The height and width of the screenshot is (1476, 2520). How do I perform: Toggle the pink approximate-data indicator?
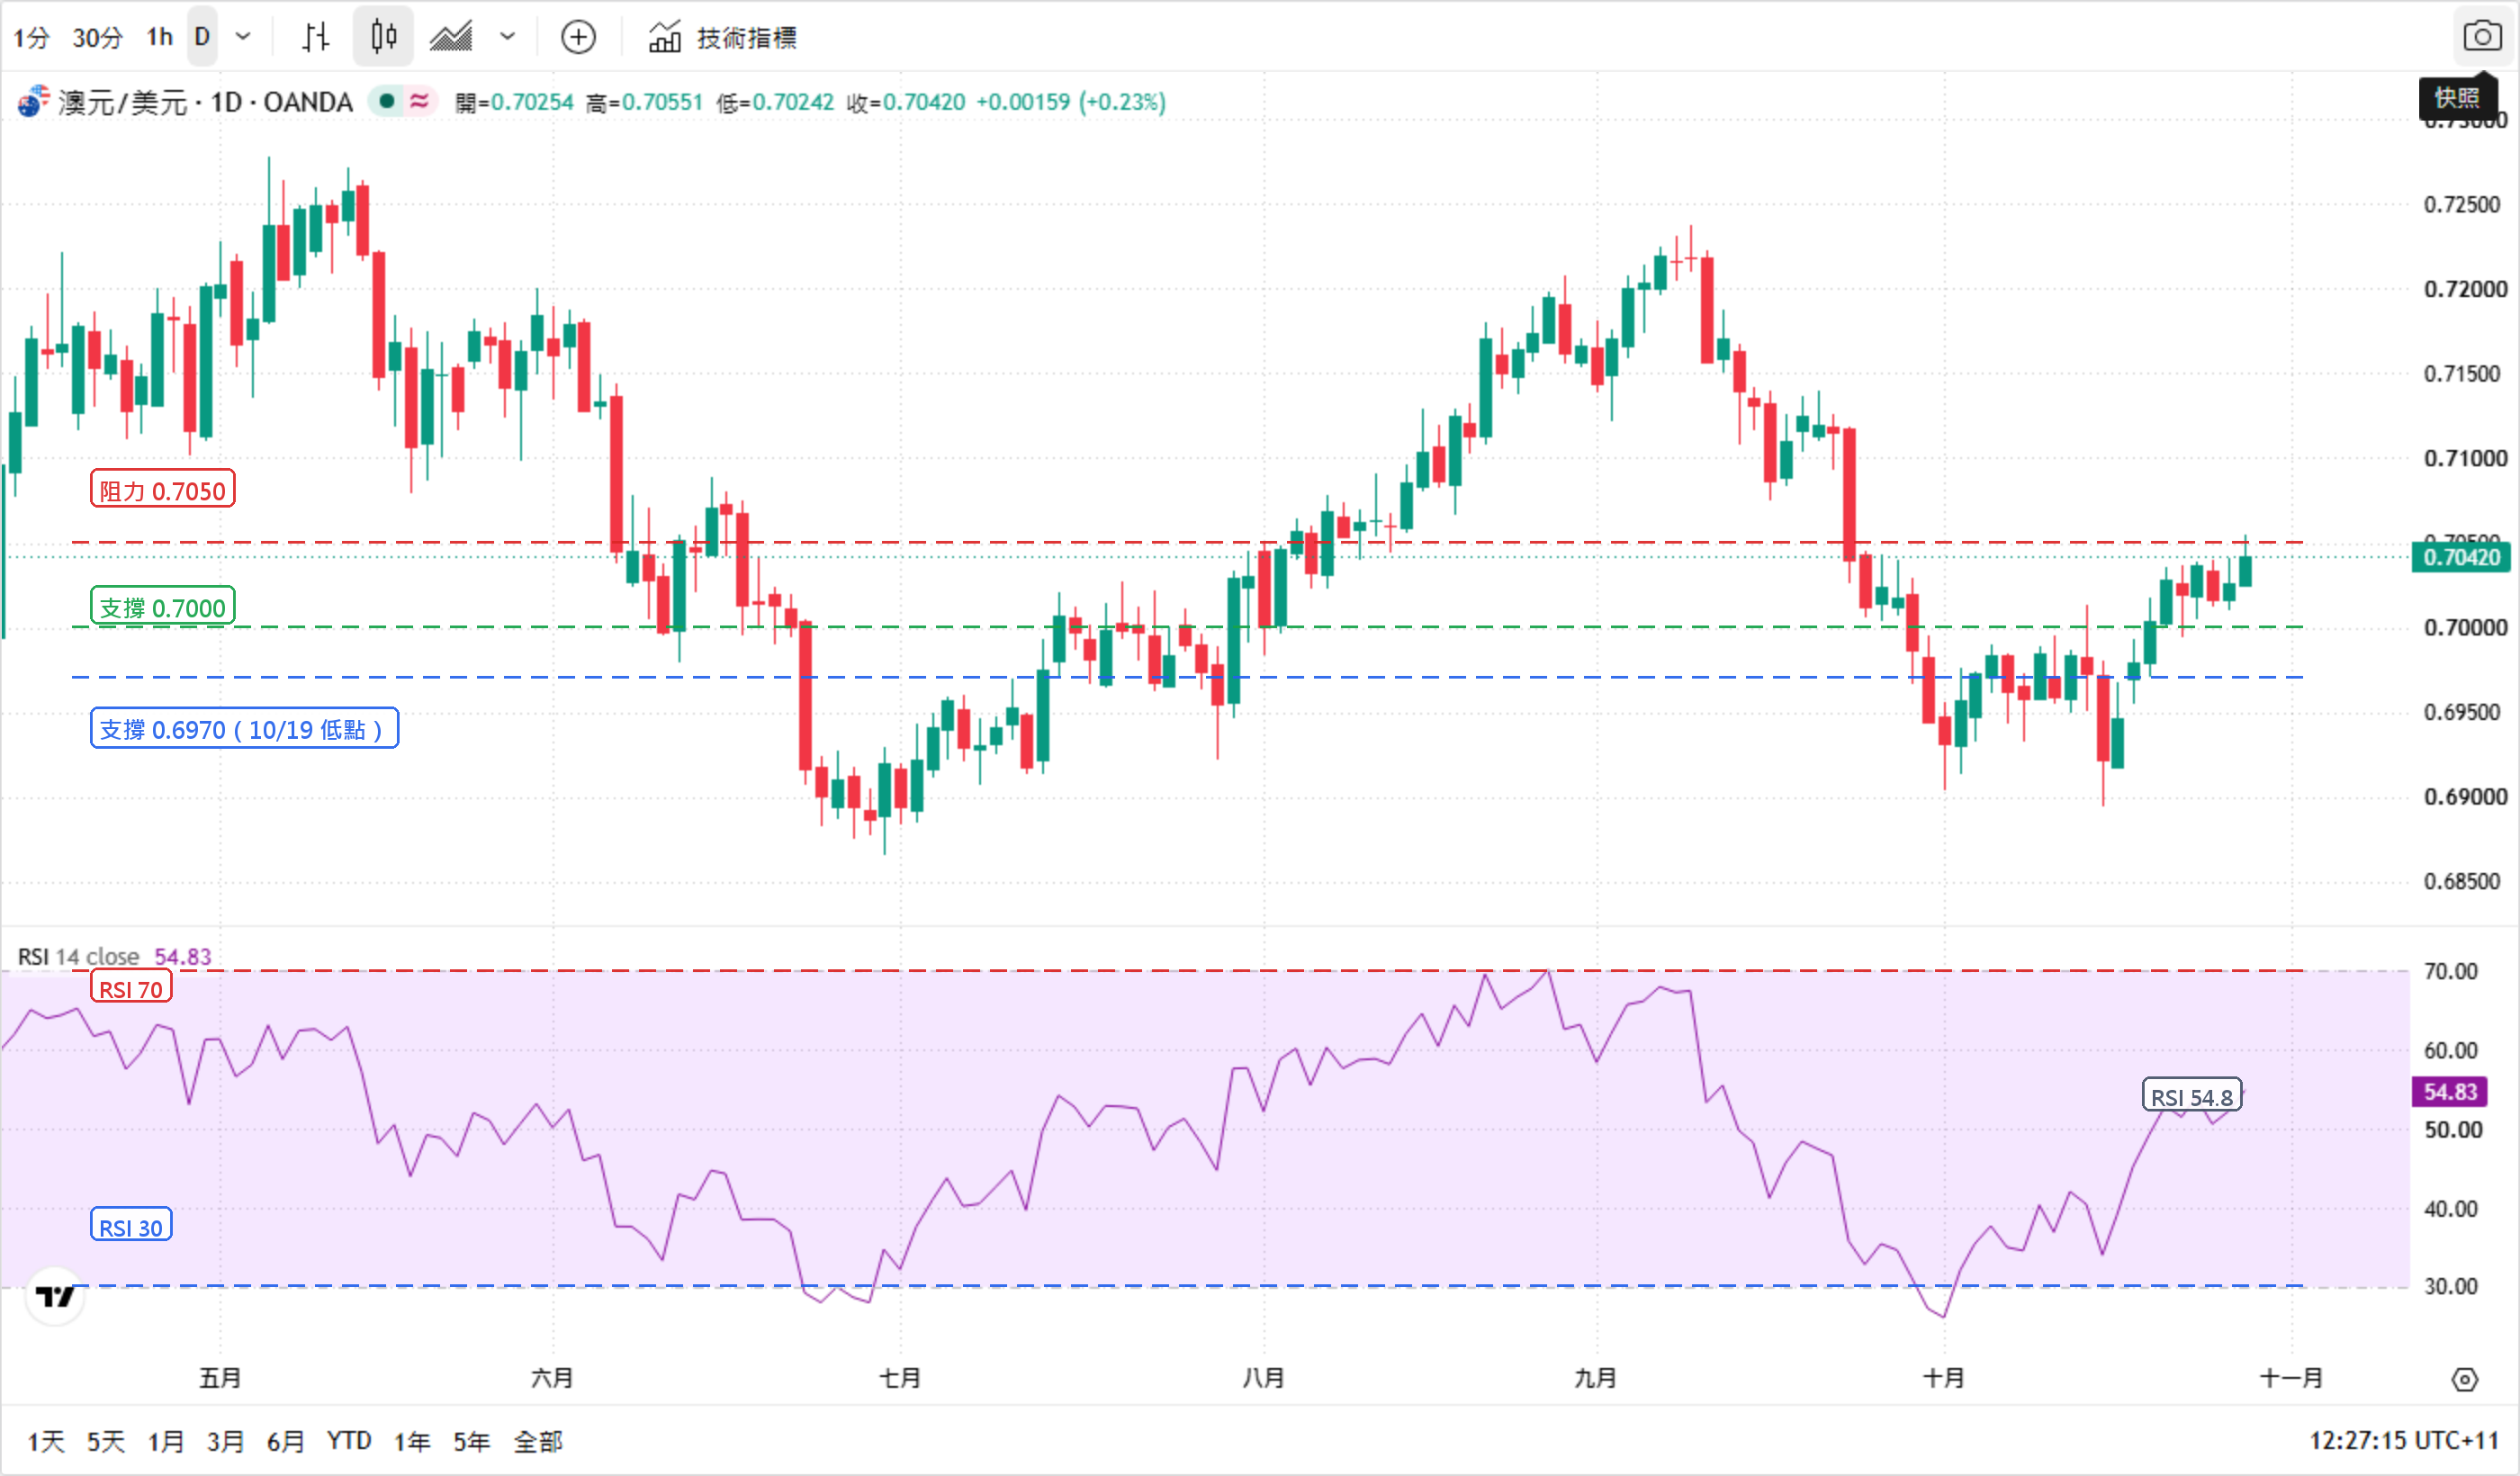click(420, 101)
